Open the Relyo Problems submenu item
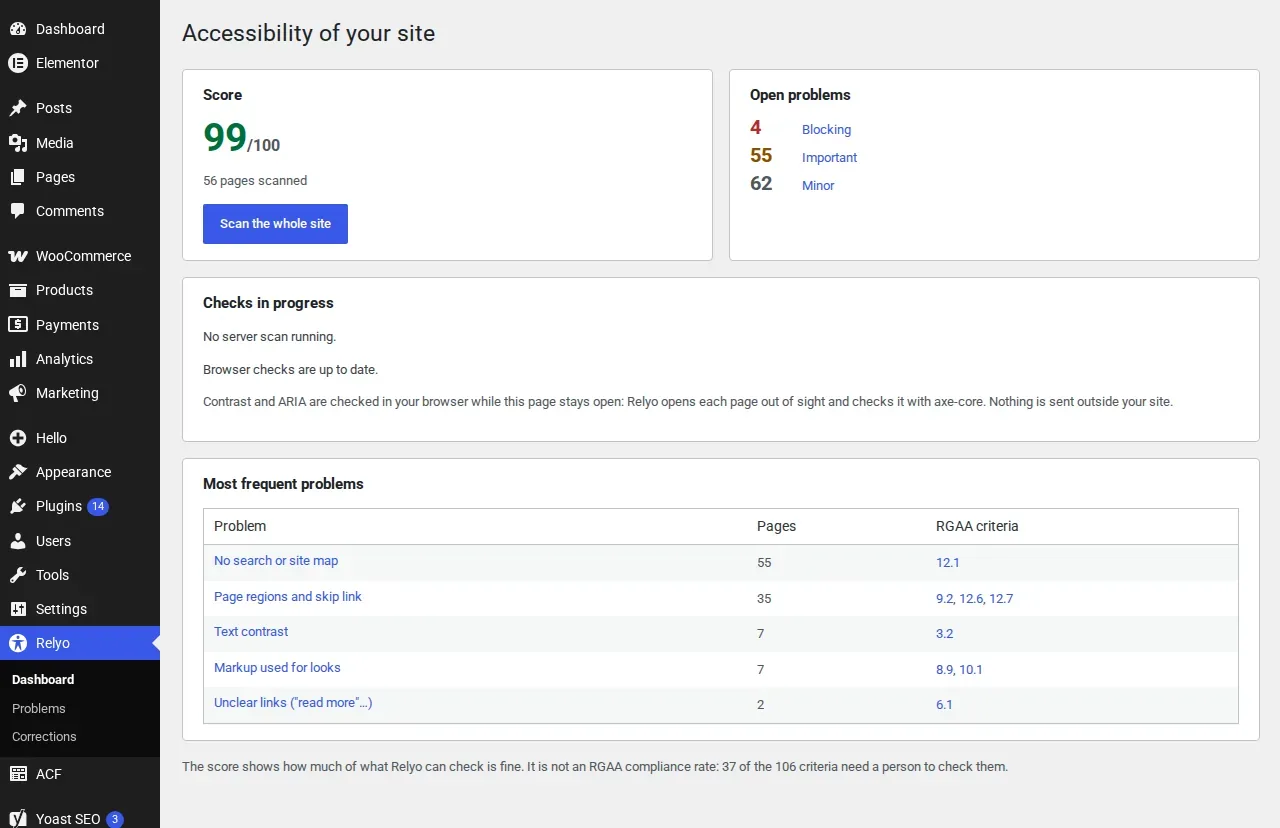 [39, 708]
